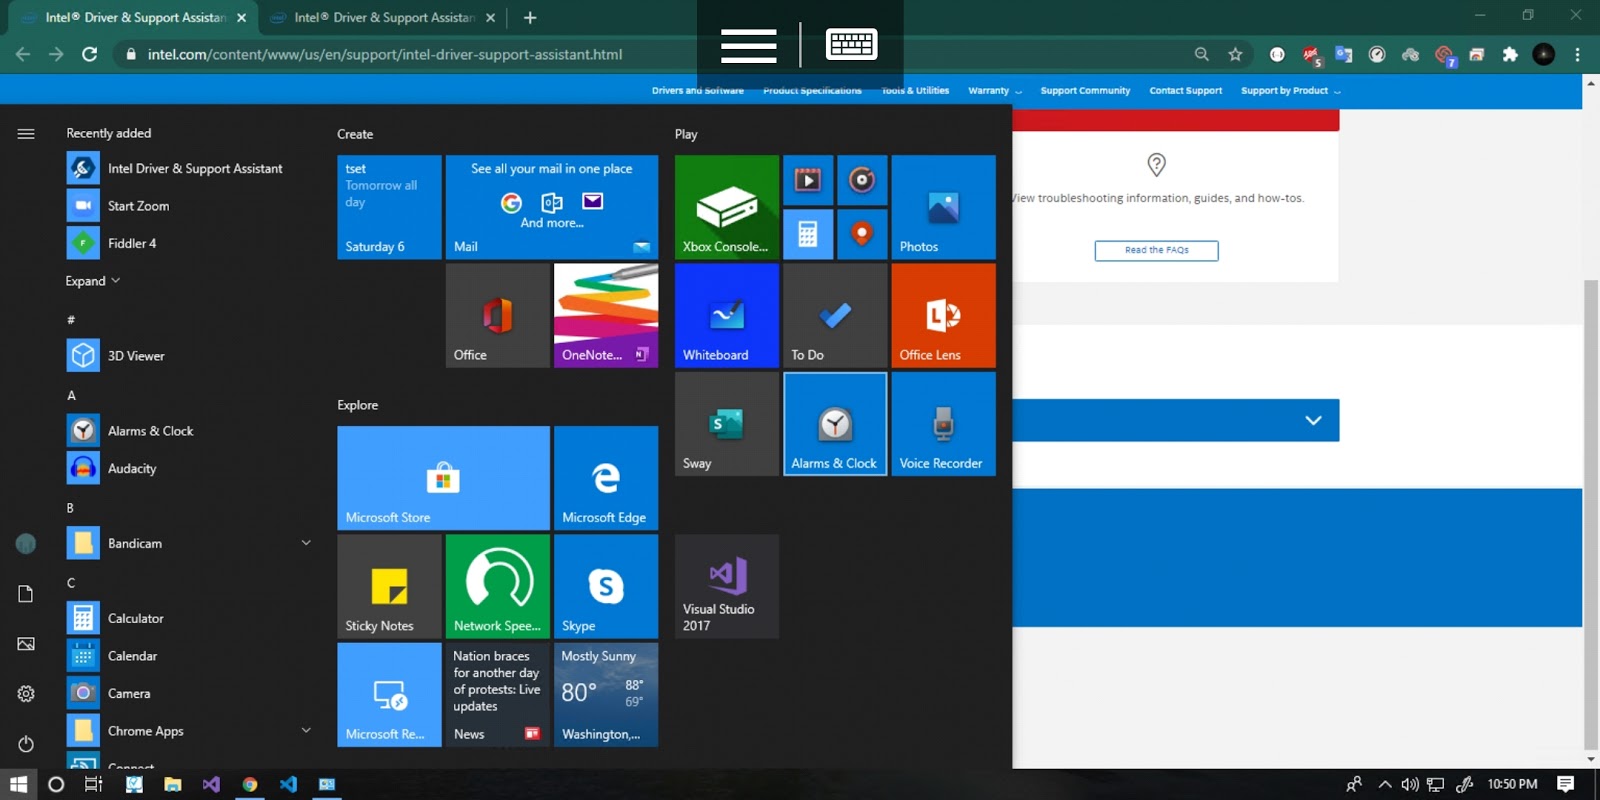The image size is (1600, 800).
Task: Open the Chrome extensions puzzle icon
Action: (x=1510, y=54)
